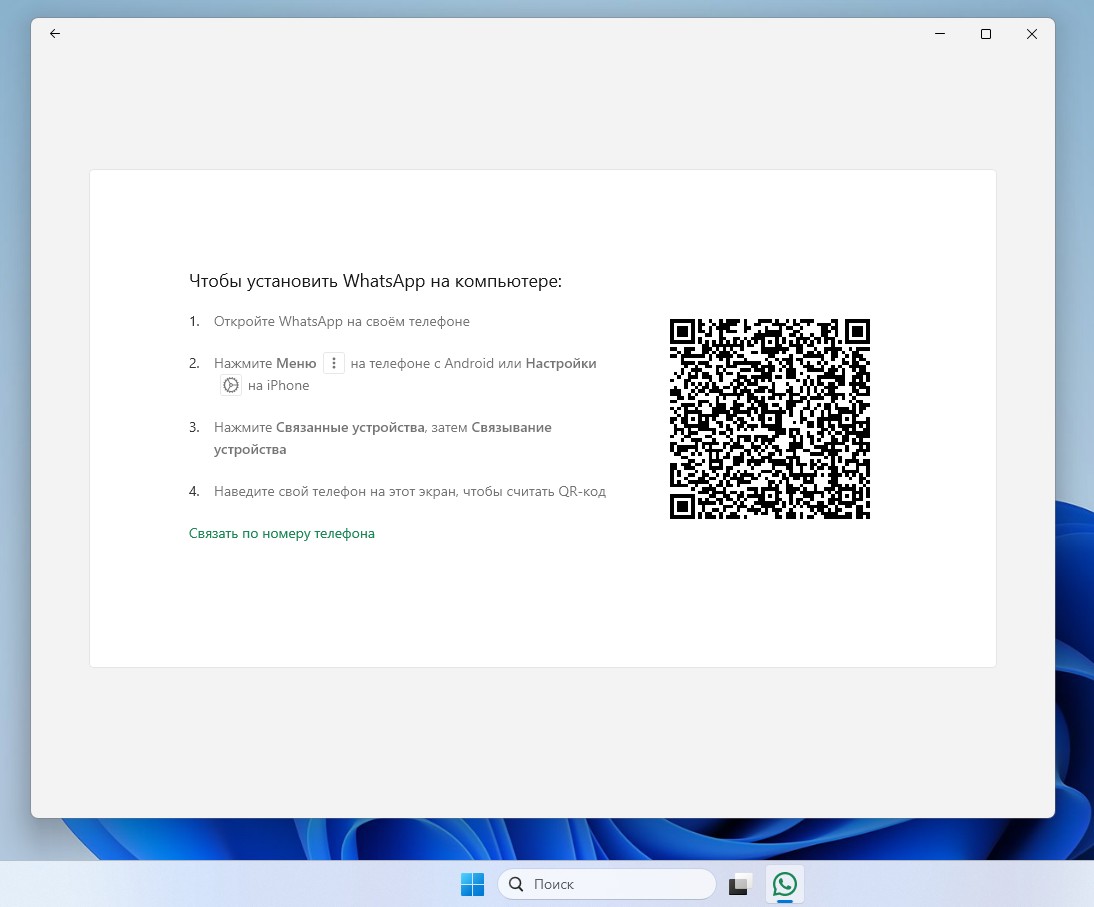Click bold text 'Связанные устройства' in step 3
1094x907 pixels.
click(350, 428)
